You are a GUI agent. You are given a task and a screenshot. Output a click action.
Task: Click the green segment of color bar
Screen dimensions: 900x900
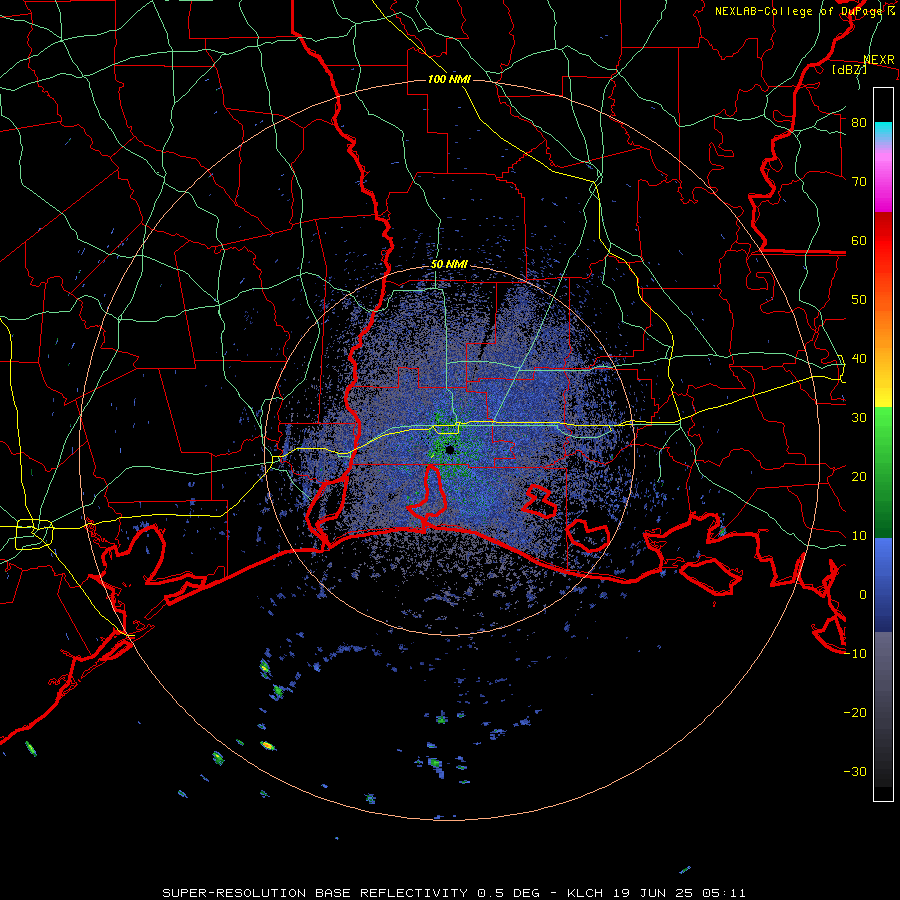click(883, 472)
